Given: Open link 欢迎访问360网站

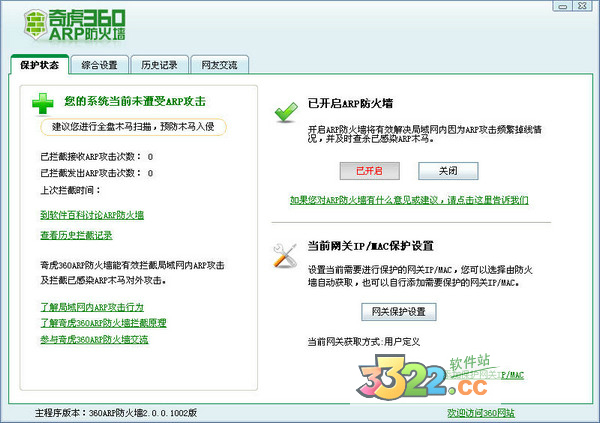Looking at the screenshot, I should click(481, 413).
